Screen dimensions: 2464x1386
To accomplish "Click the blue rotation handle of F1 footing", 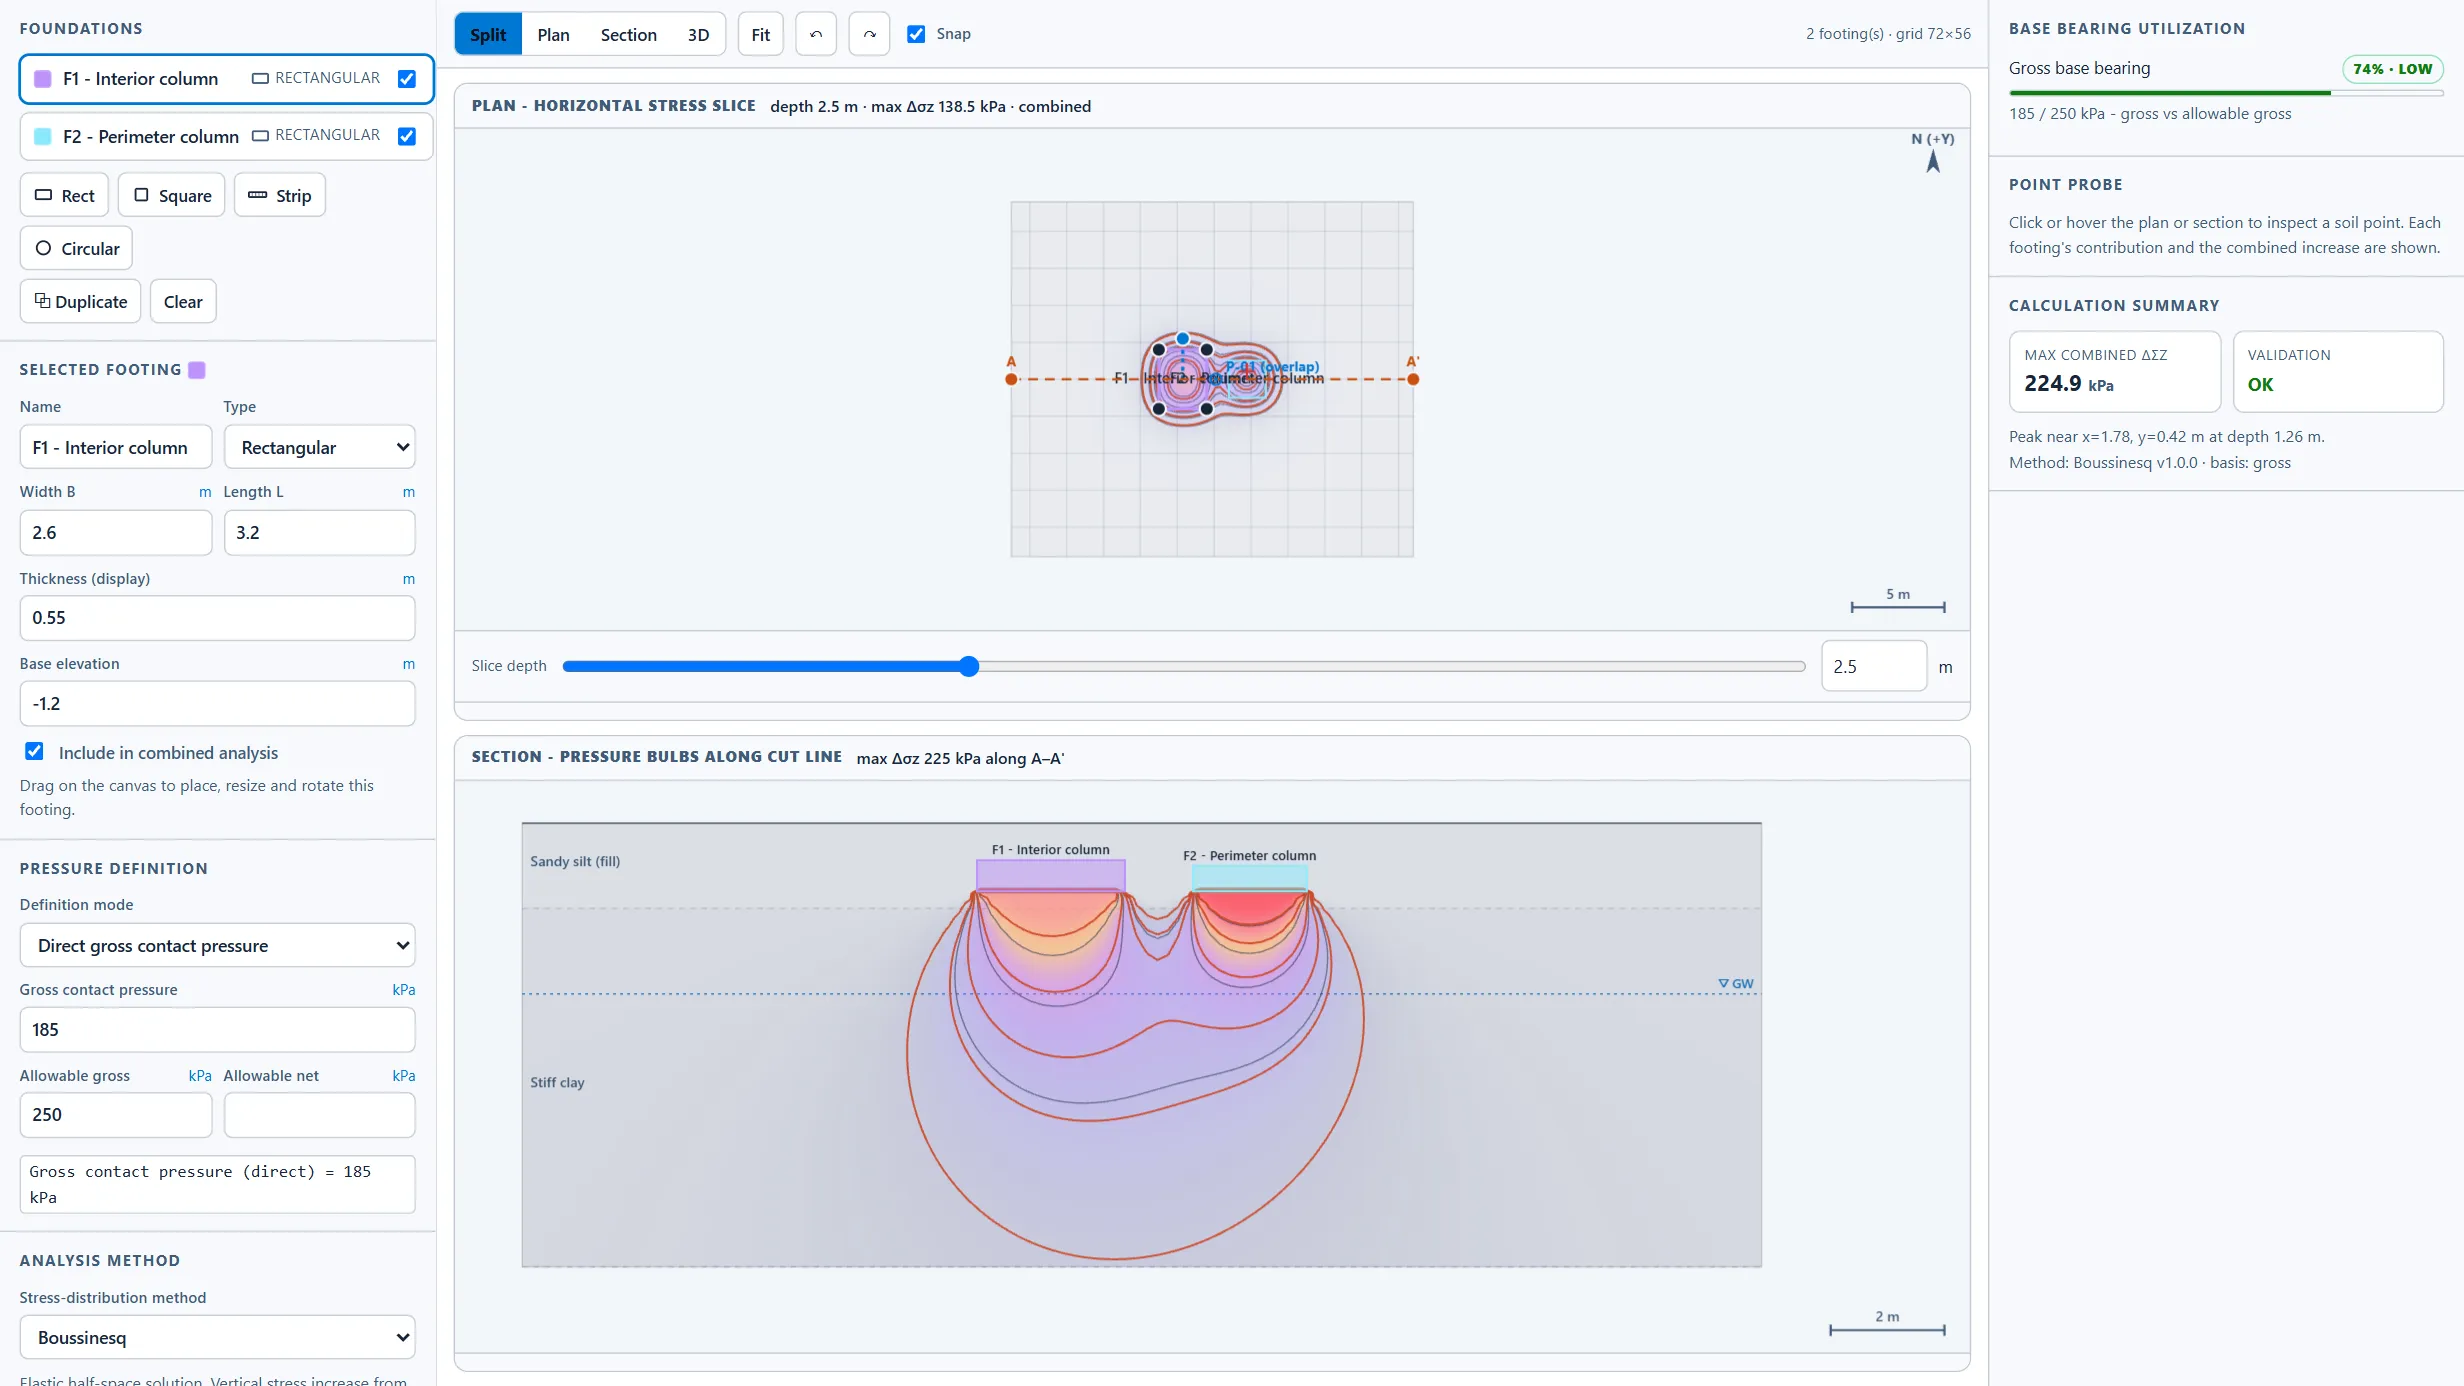I will (1183, 339).
